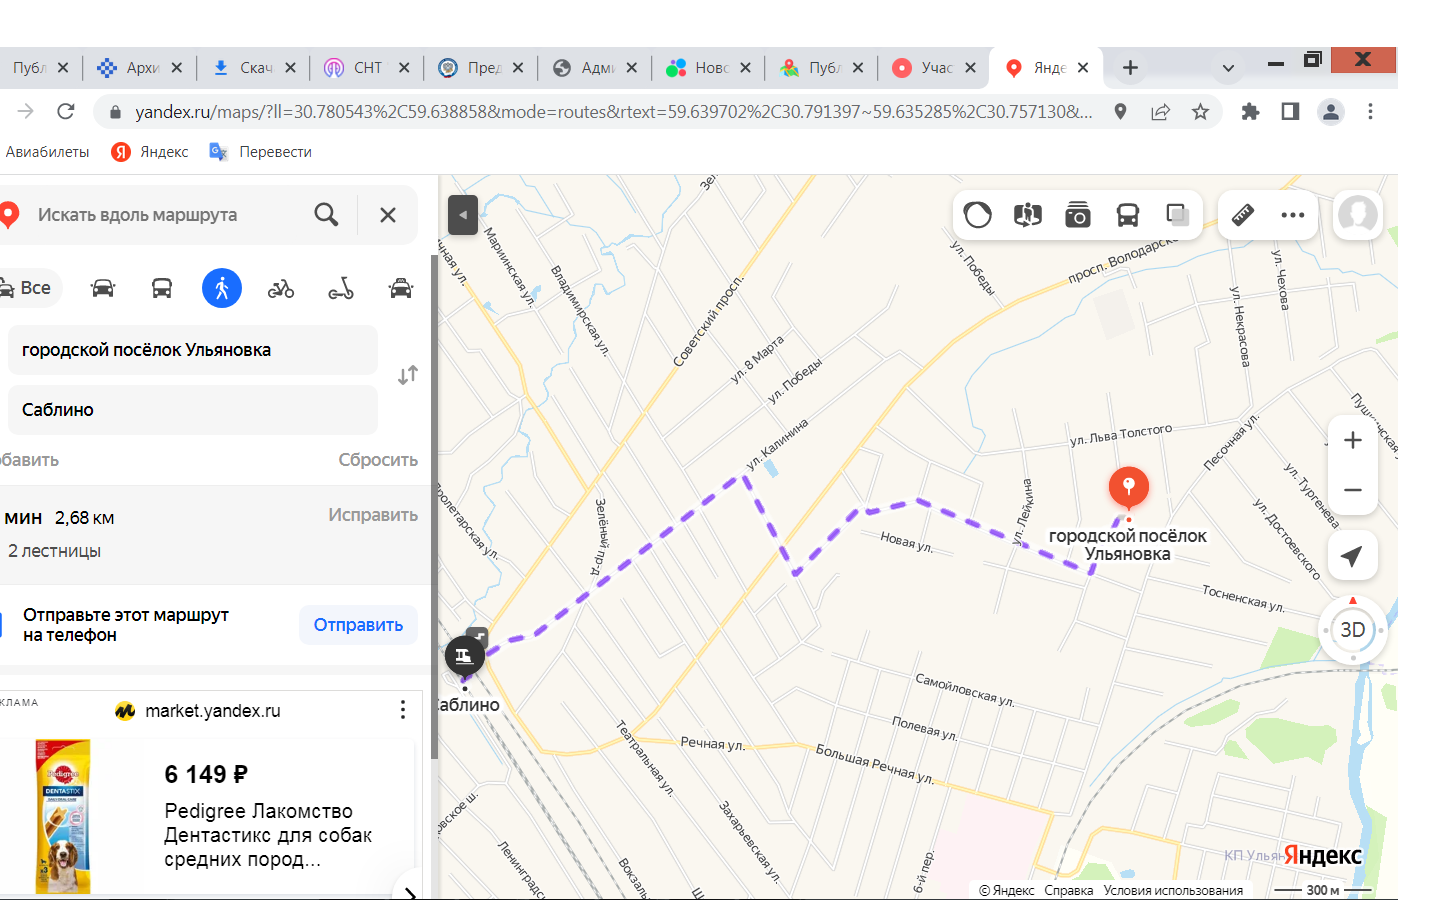Swap the route start and end points
This screenshot has width=1440, height=900.
pos(408,375)
